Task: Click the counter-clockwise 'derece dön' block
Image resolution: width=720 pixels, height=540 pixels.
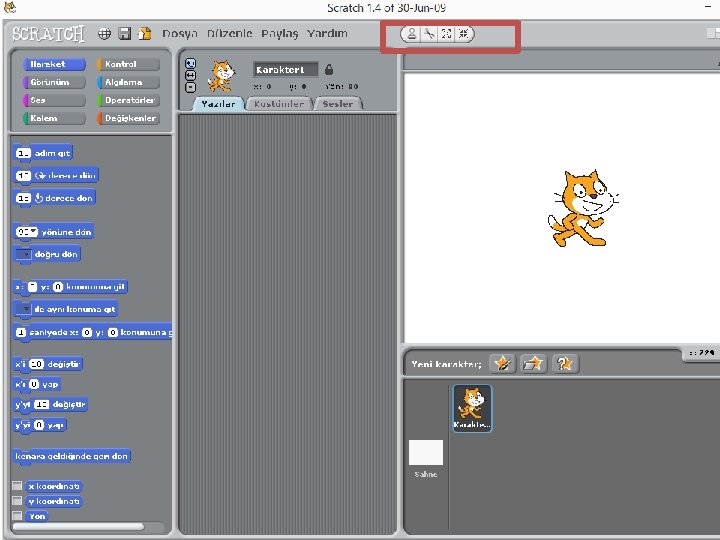Action: pyautogui.click(x=54, y=198)
